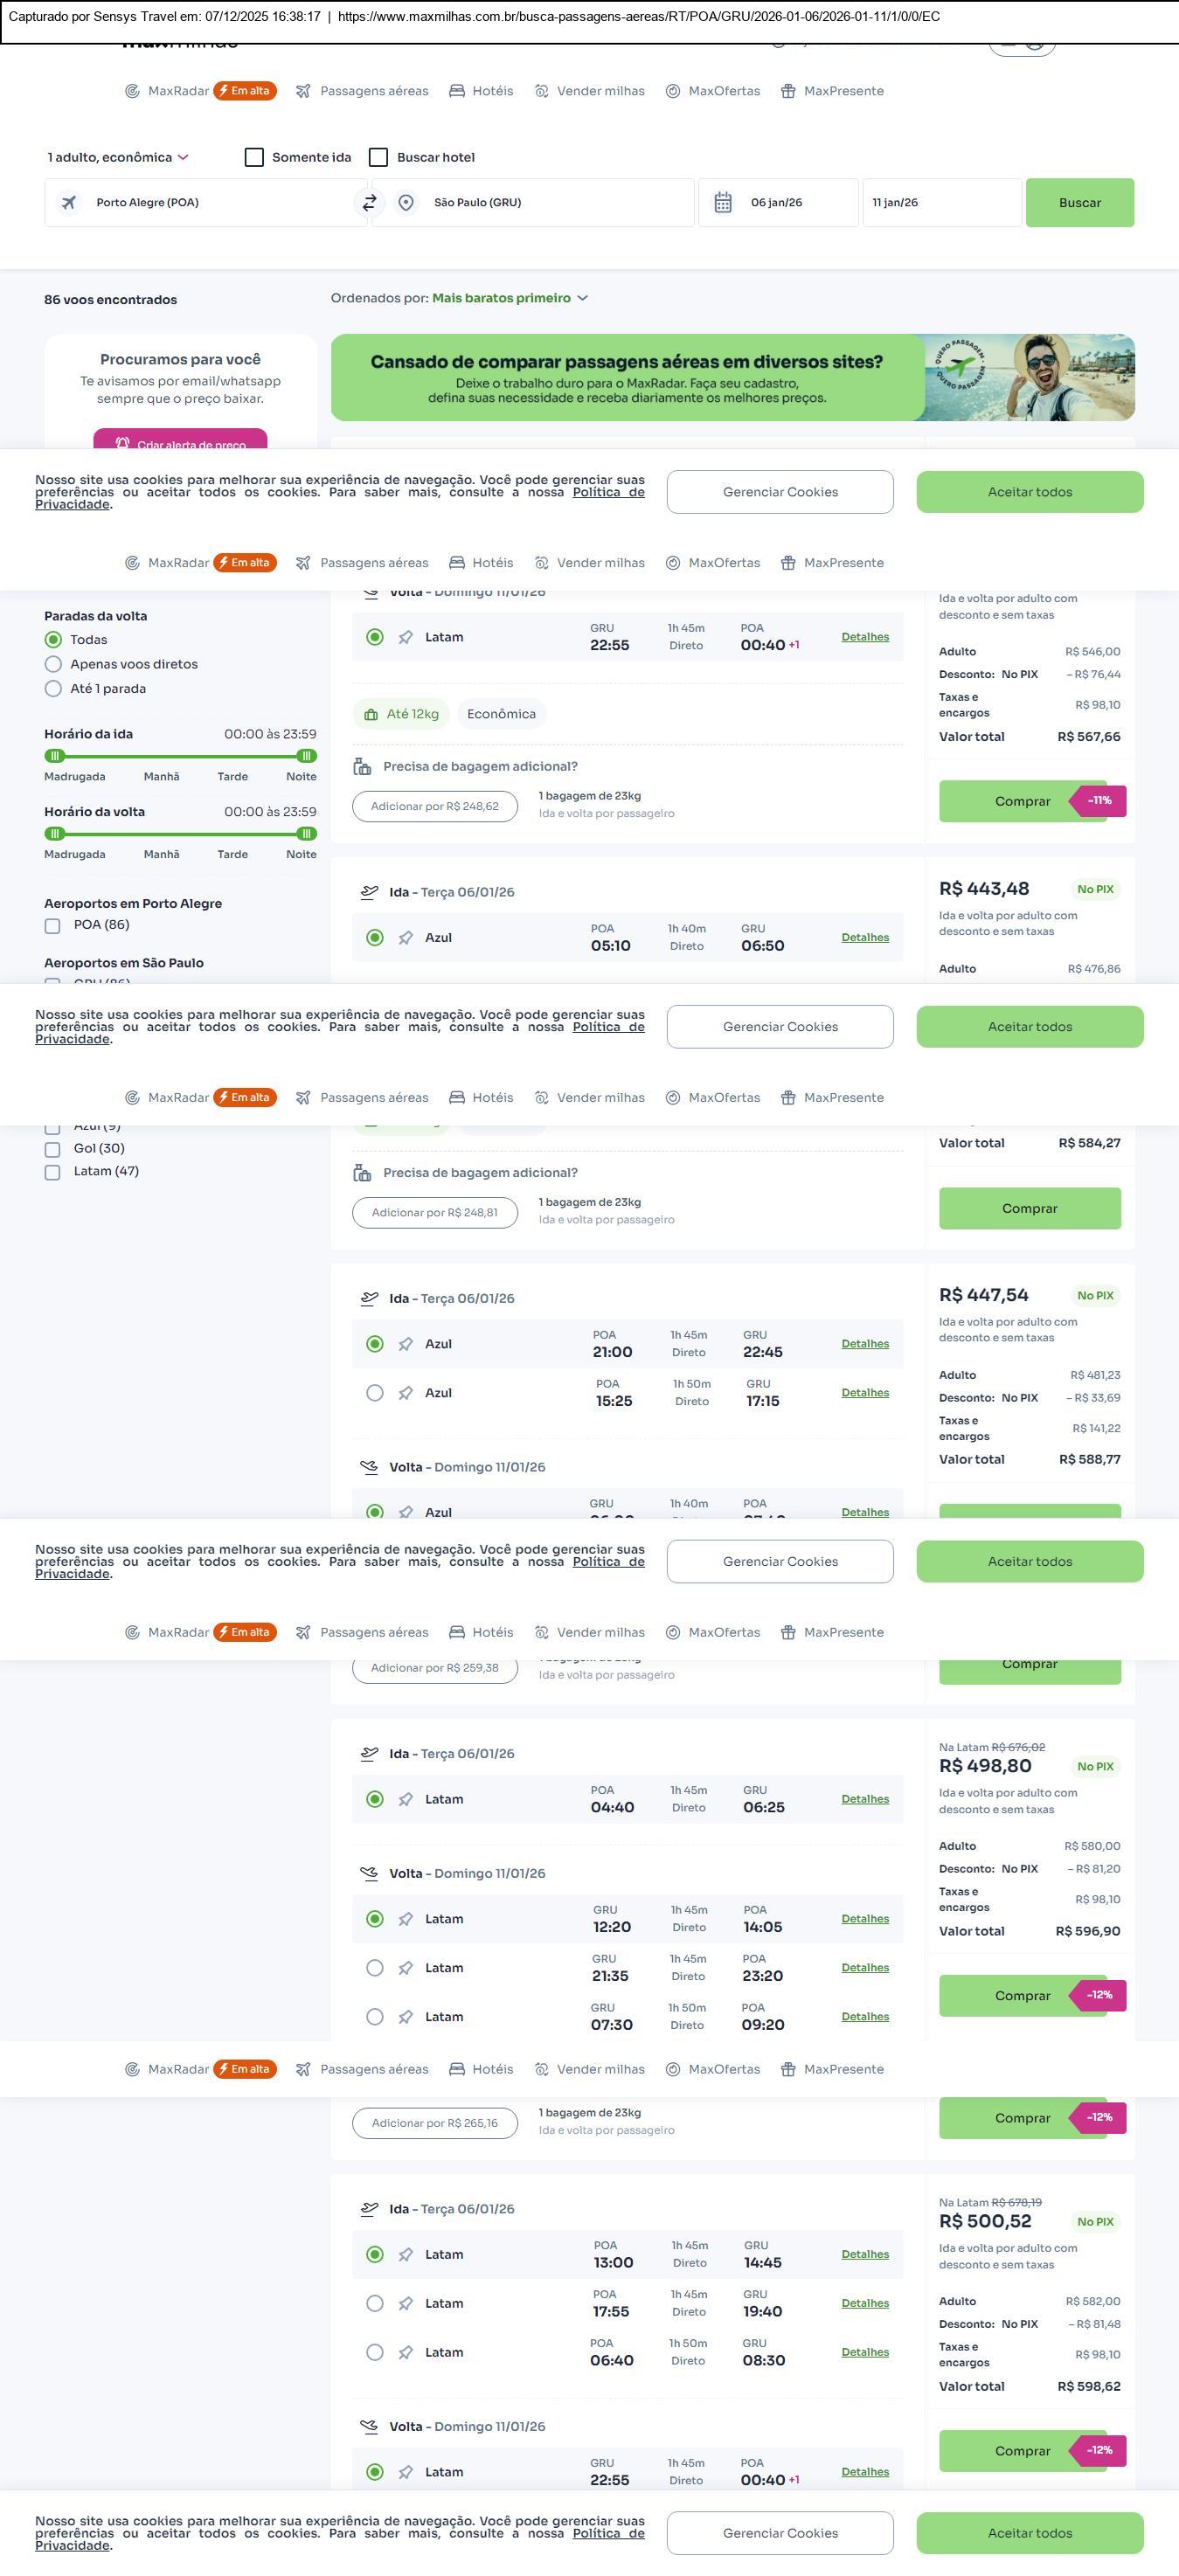Screen dimensions: 1179x2576
Task: Select Apenas voos diretos for return stops
Action: pos(54,664)
